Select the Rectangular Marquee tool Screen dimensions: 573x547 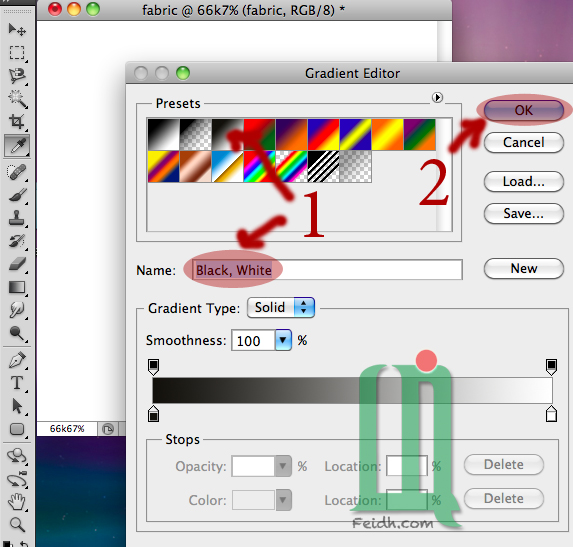click(x=17, y=53)
